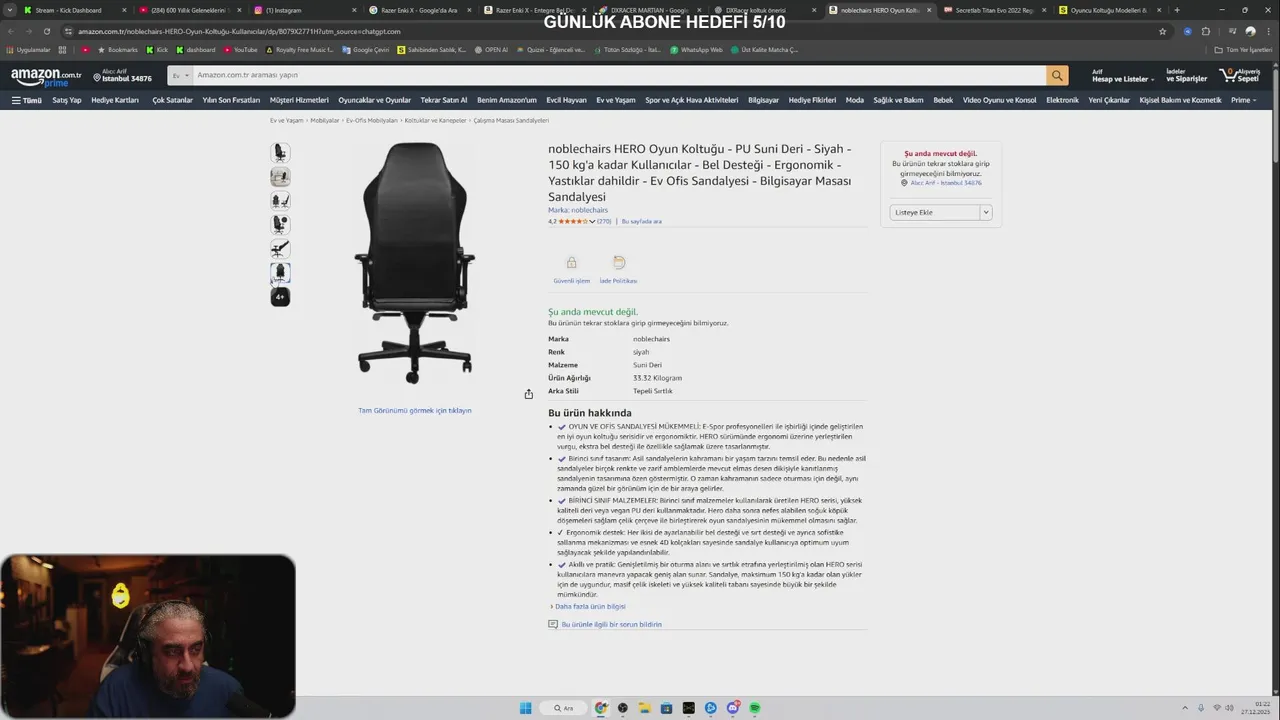
Task: Open Windows Start menu
Action: 525,708
